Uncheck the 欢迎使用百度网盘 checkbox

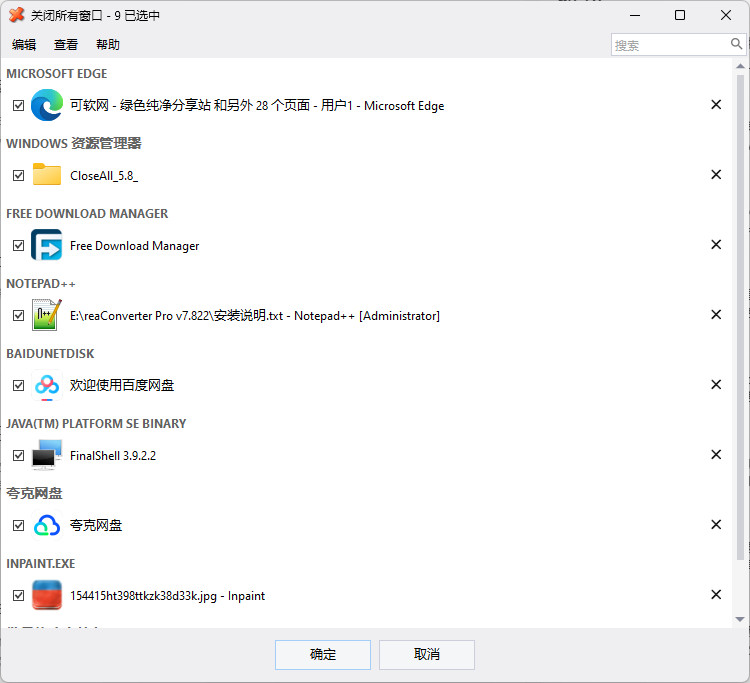[x=18, y=385]
